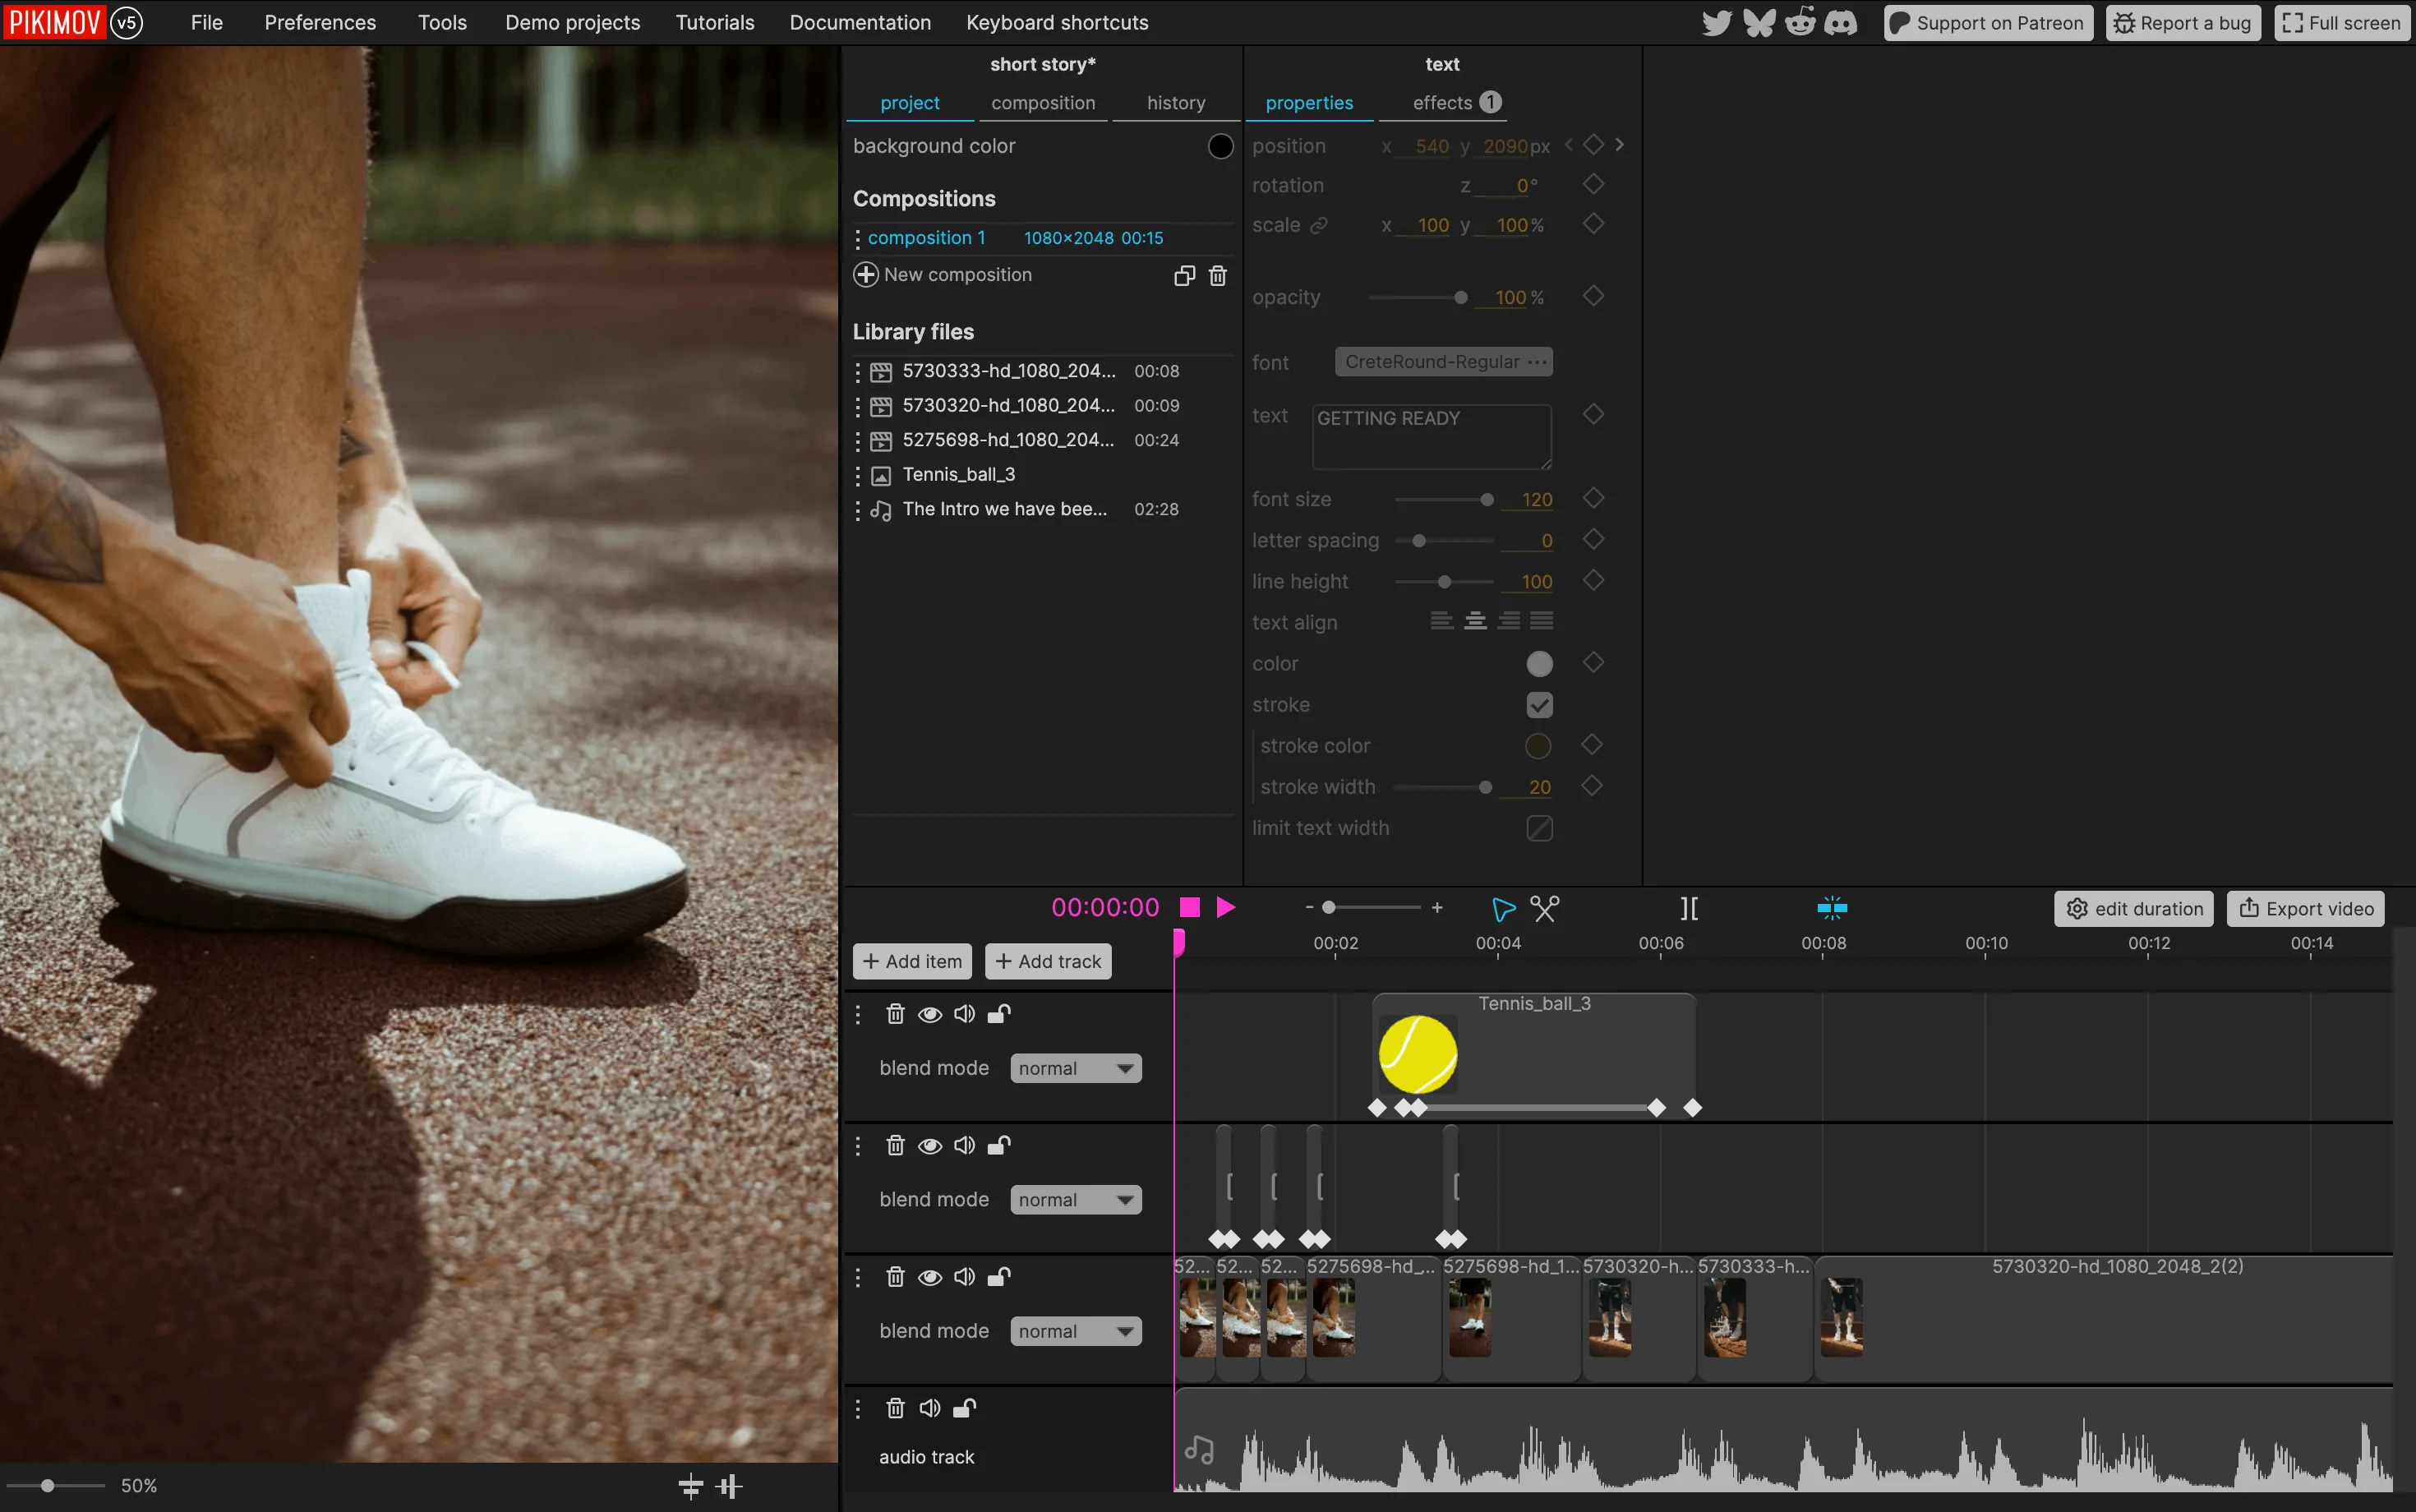Click the snapping icon above timeline
The width and height of the screenshot is (2416, 1512).
[x=1831, y=908]
